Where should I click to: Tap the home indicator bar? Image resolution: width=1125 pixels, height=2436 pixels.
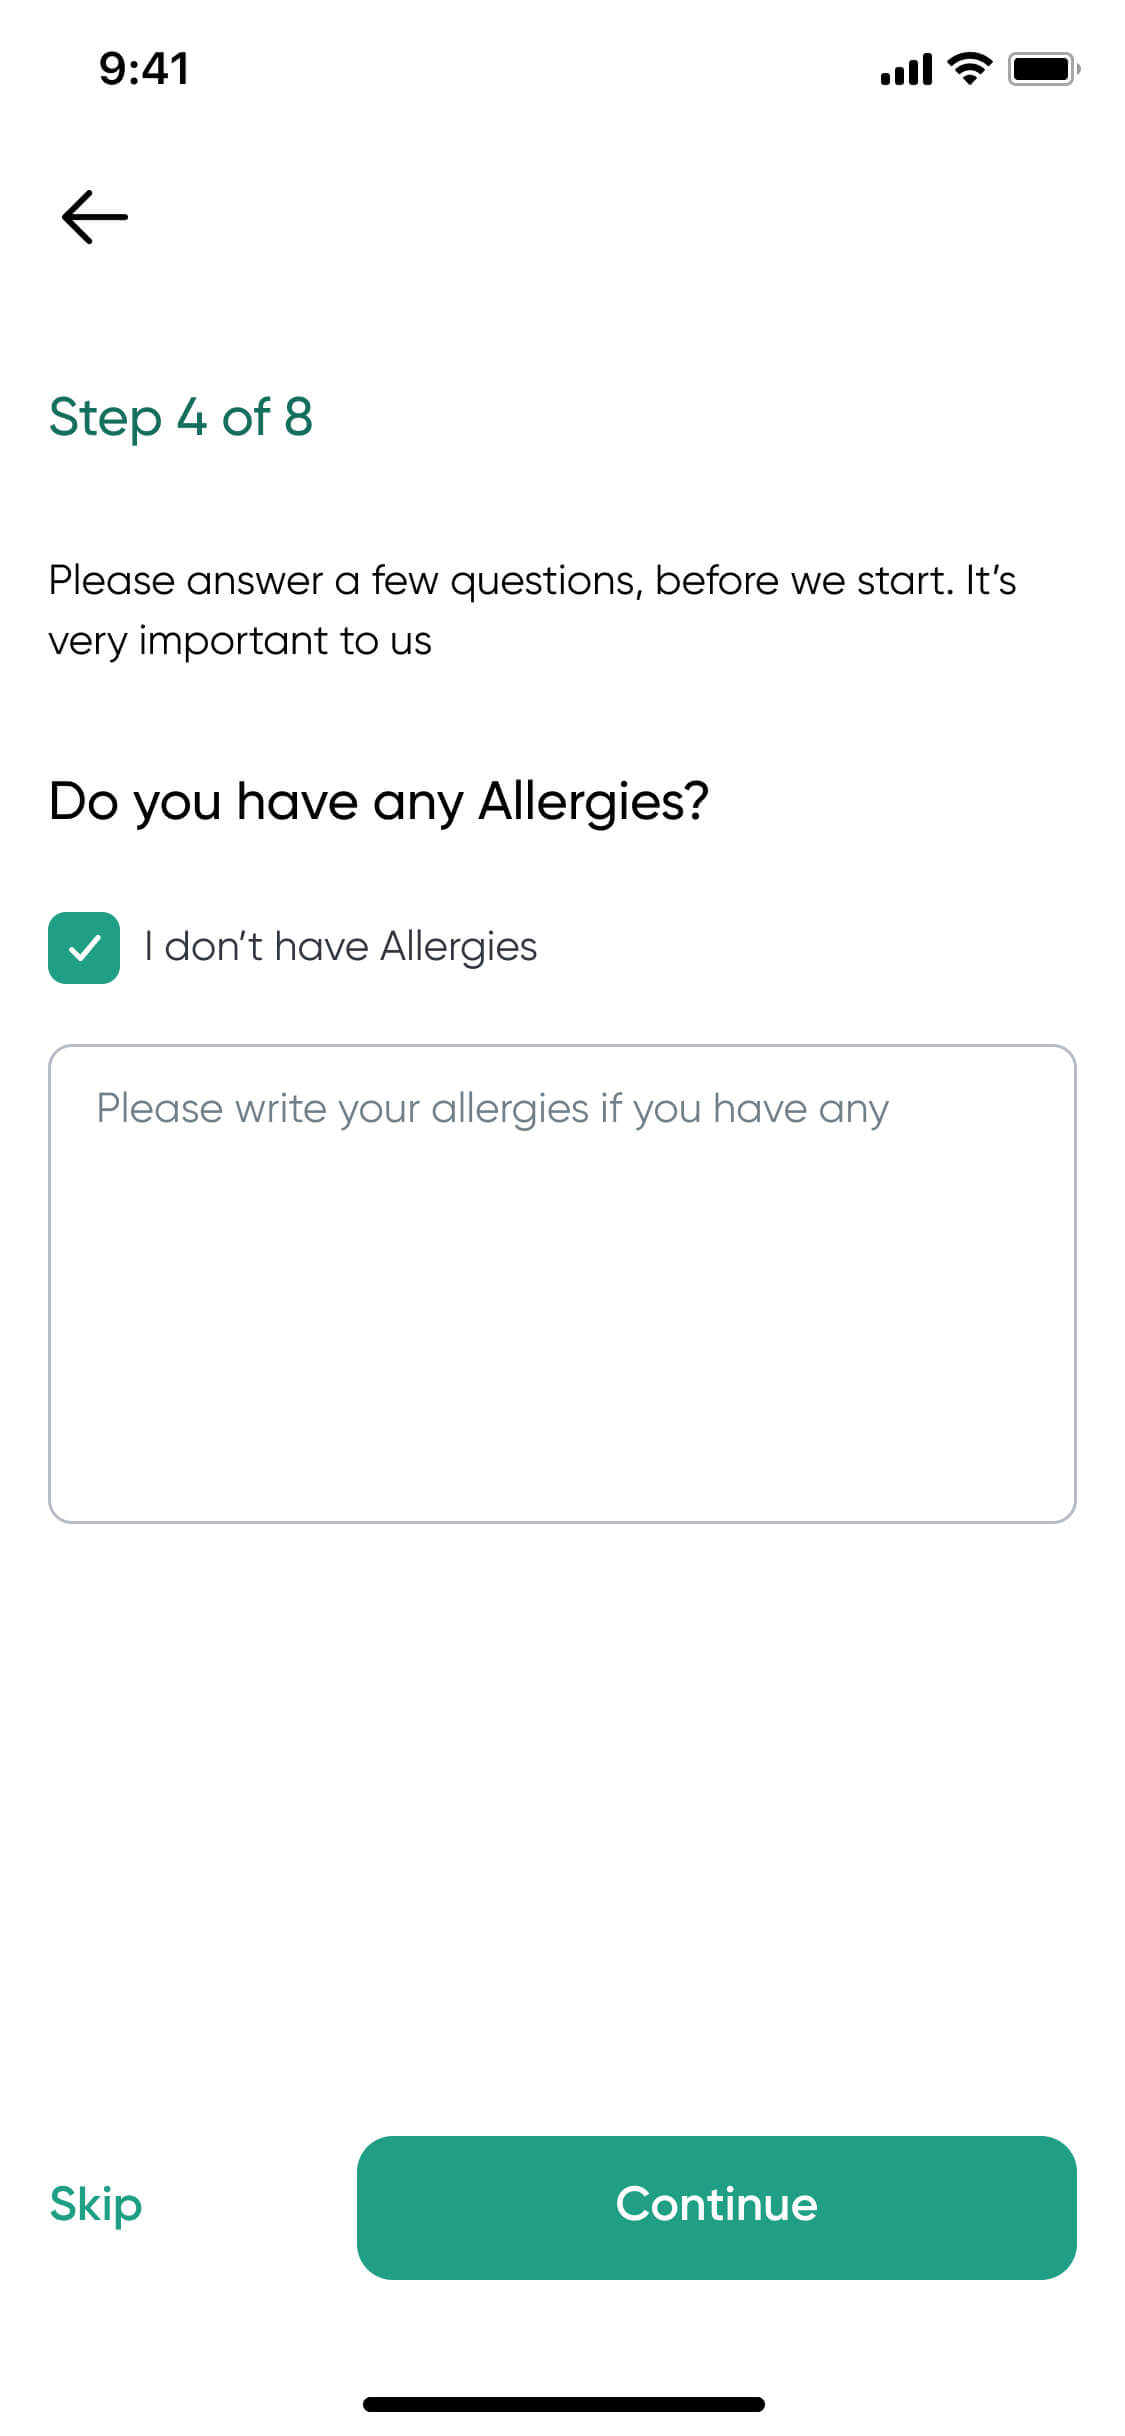pyautogui.click(x=563, y=2404)
